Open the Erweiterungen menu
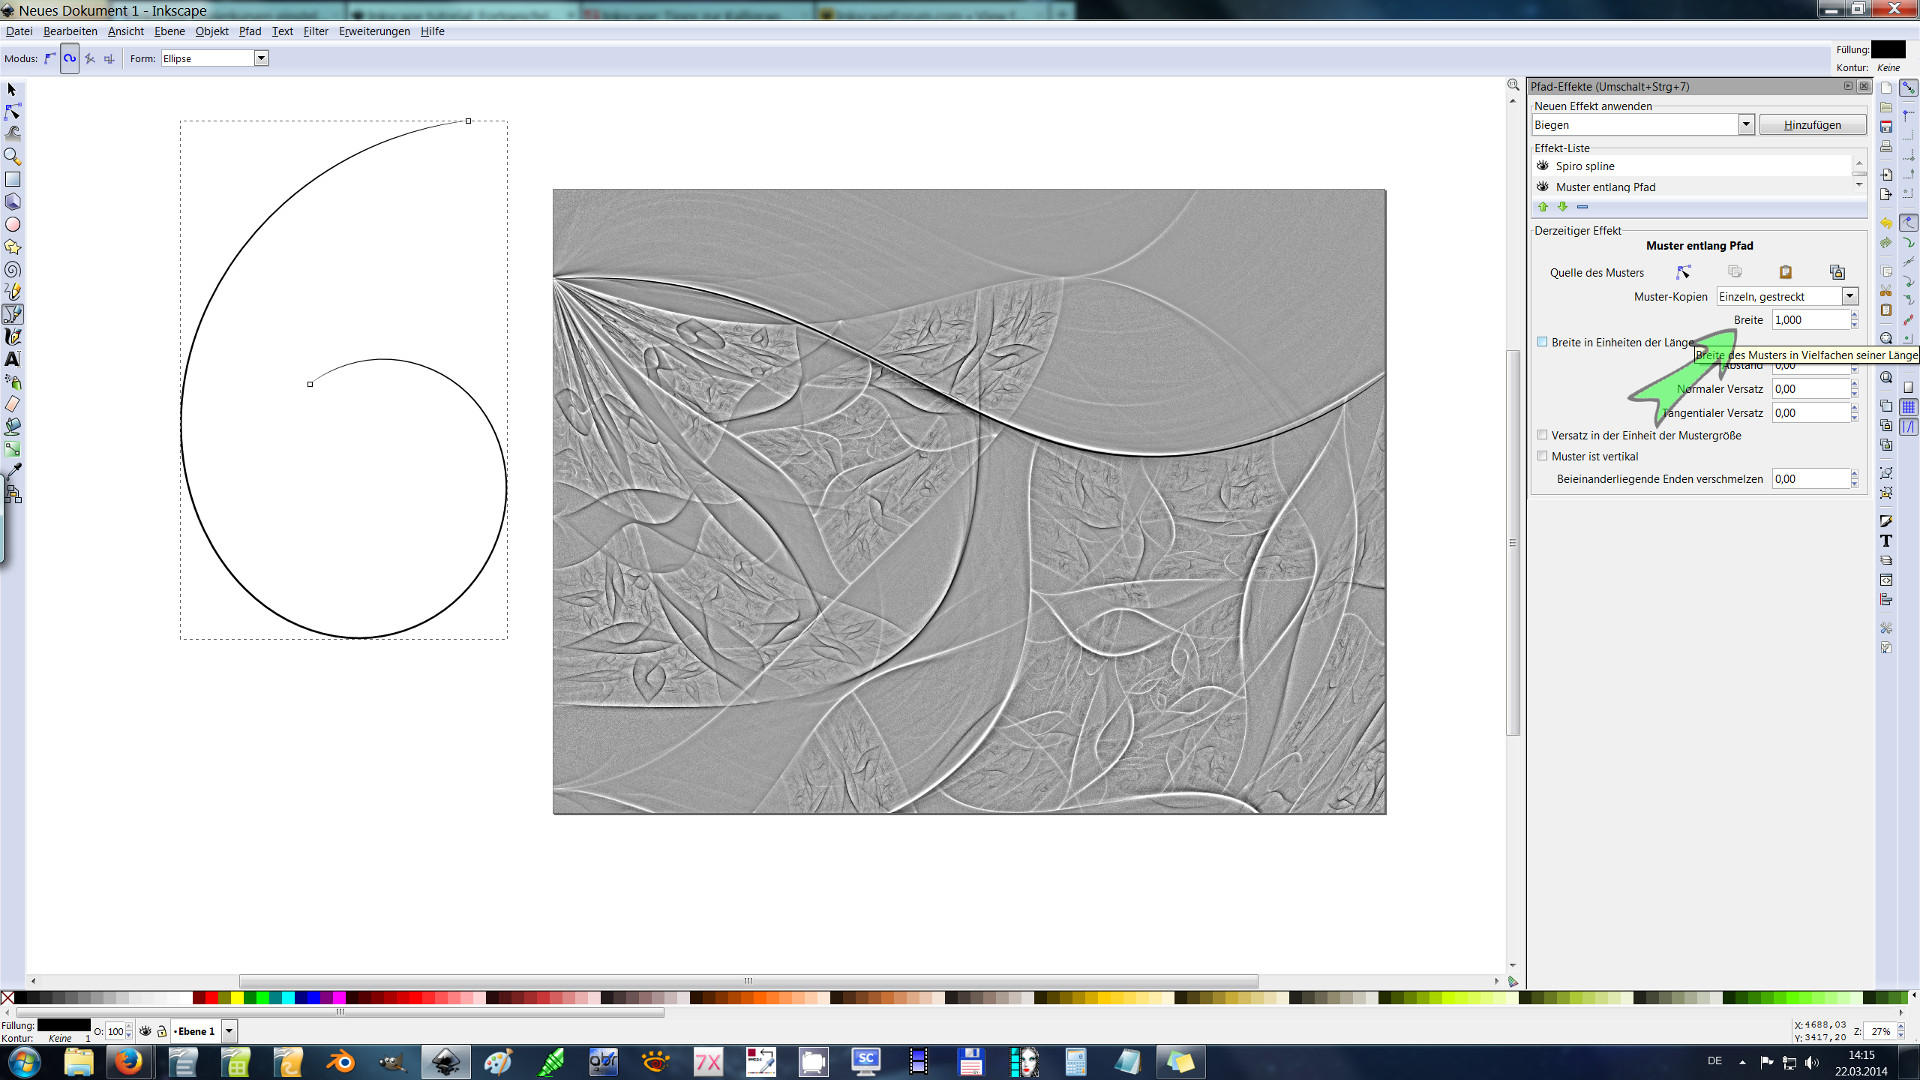The width and height of the screenshot is (1920, 1080). [374, 31]
